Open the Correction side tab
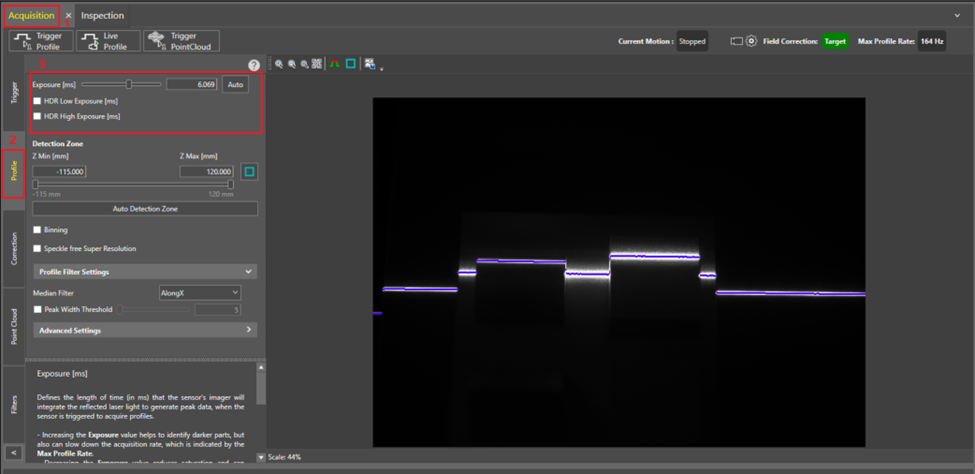Image resolution: width=975 pixels, height=474 pixels. point(14,248)
